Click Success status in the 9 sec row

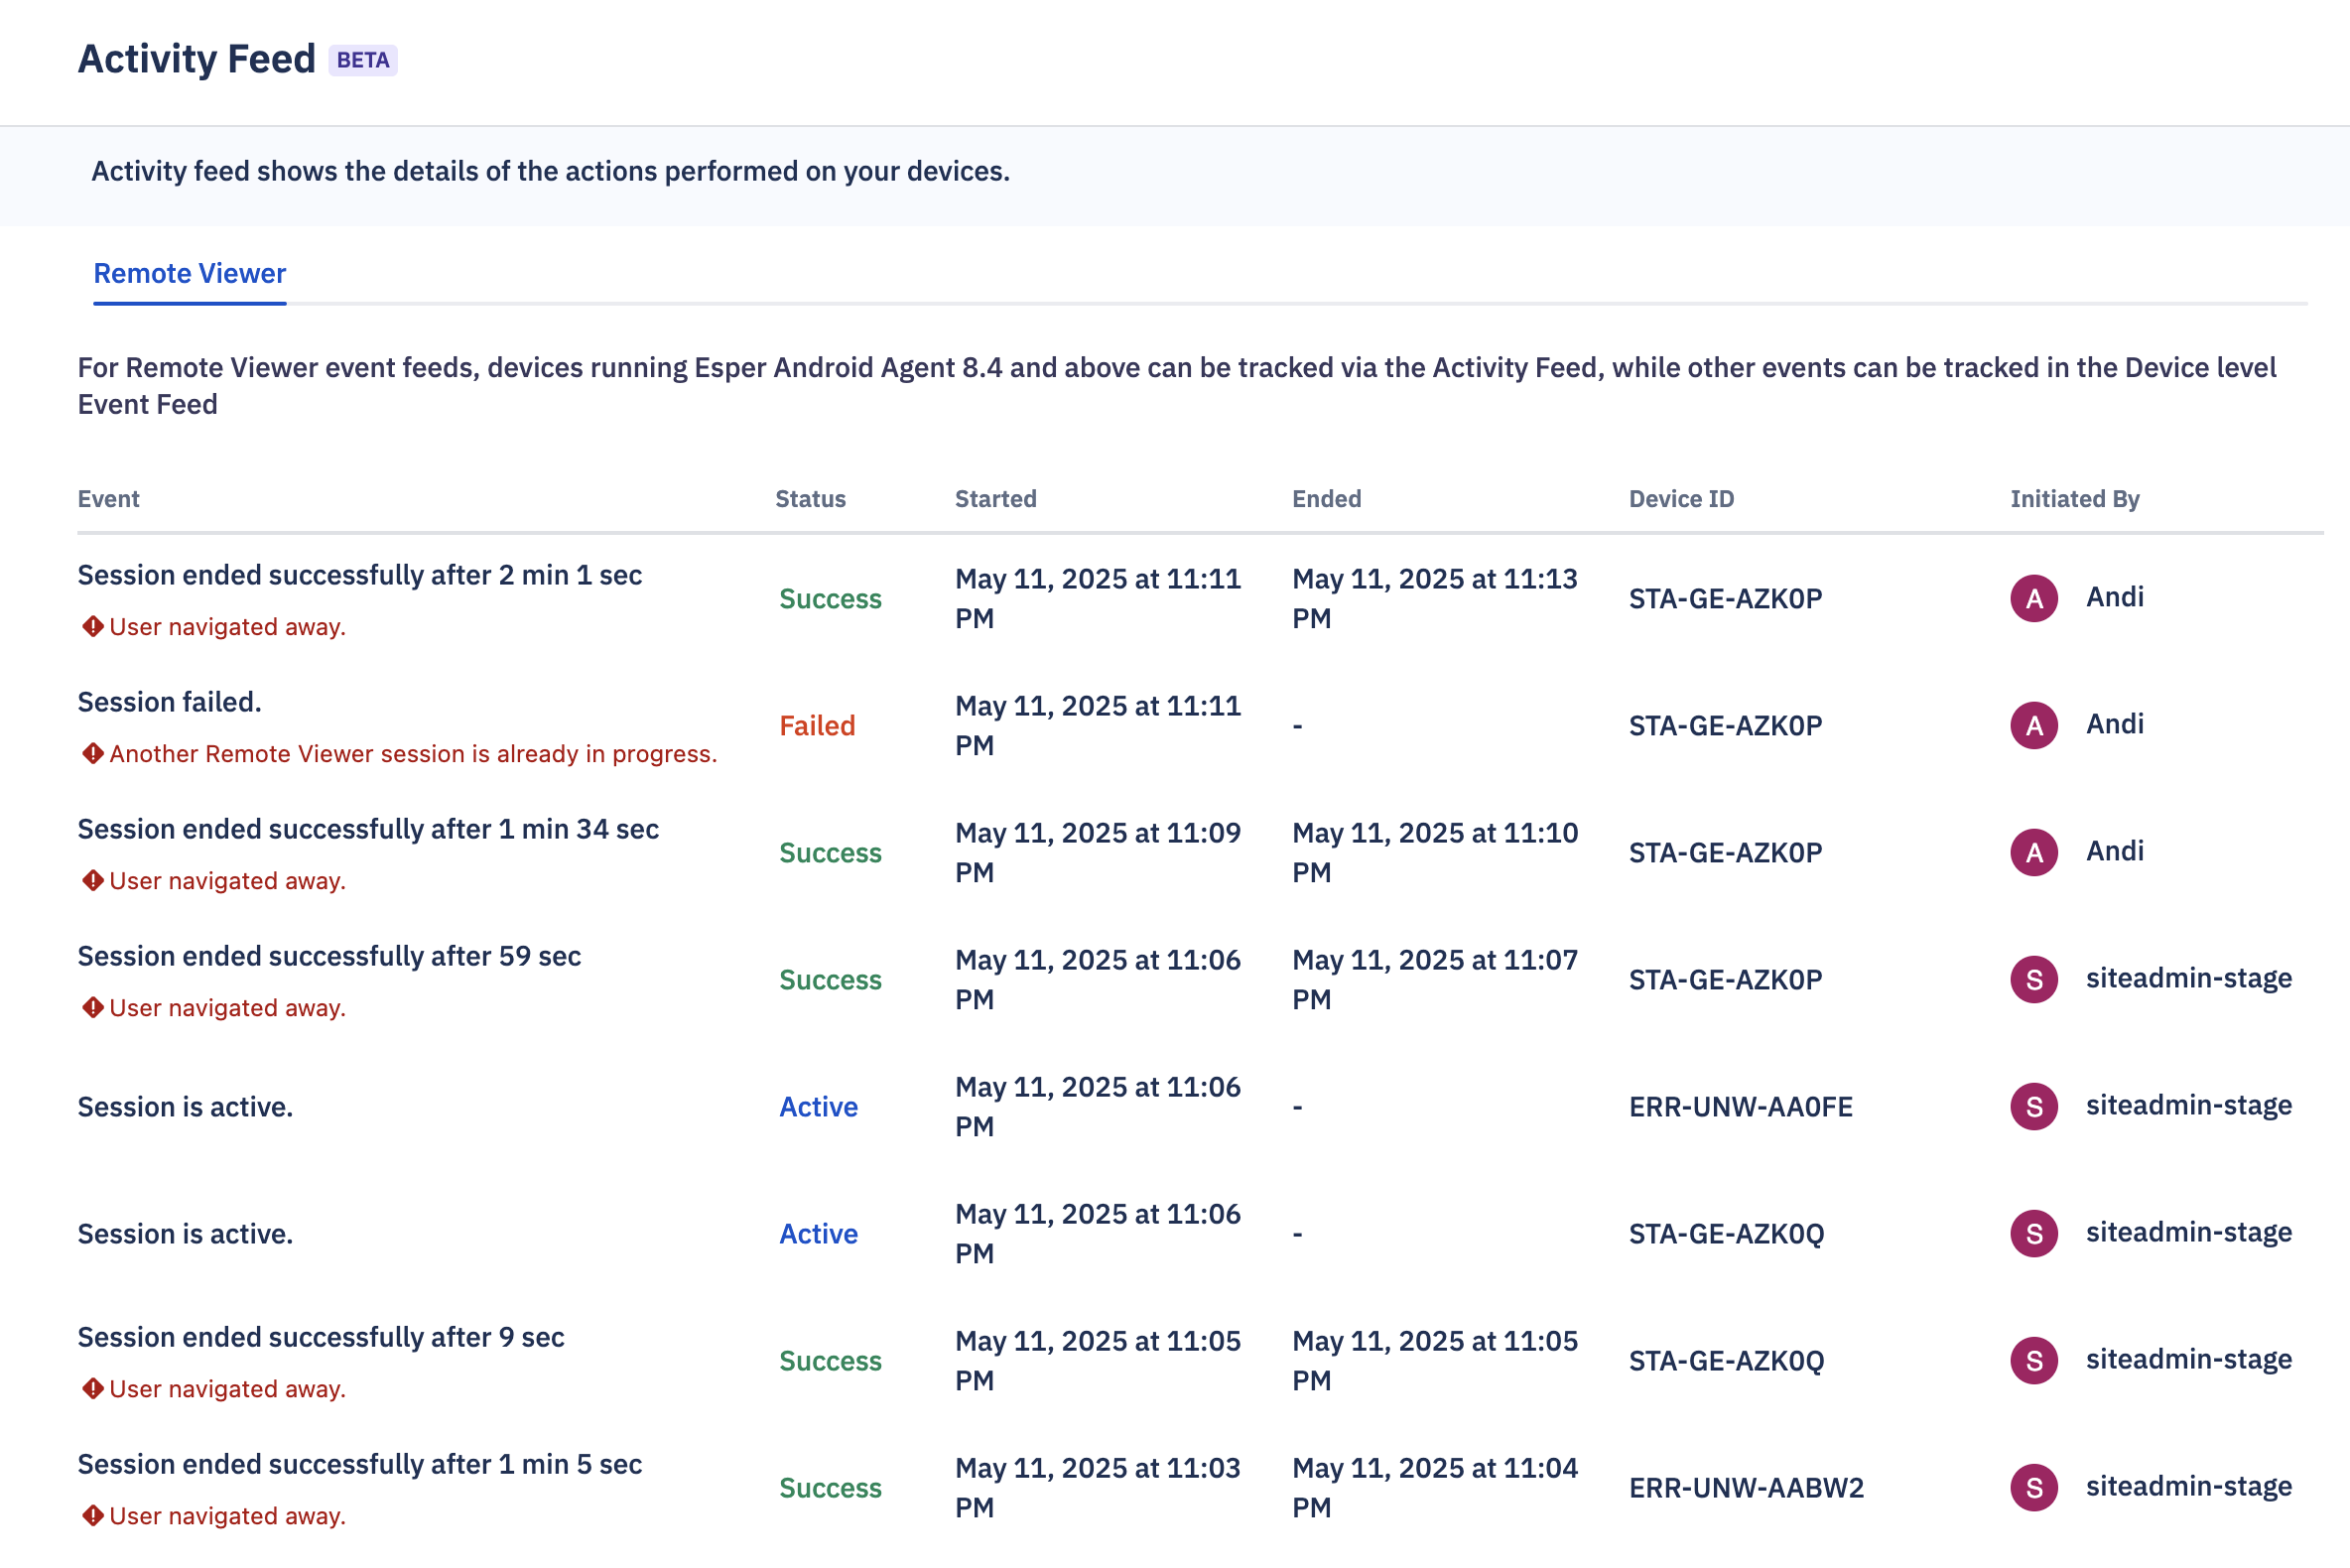pos(830,1361)
